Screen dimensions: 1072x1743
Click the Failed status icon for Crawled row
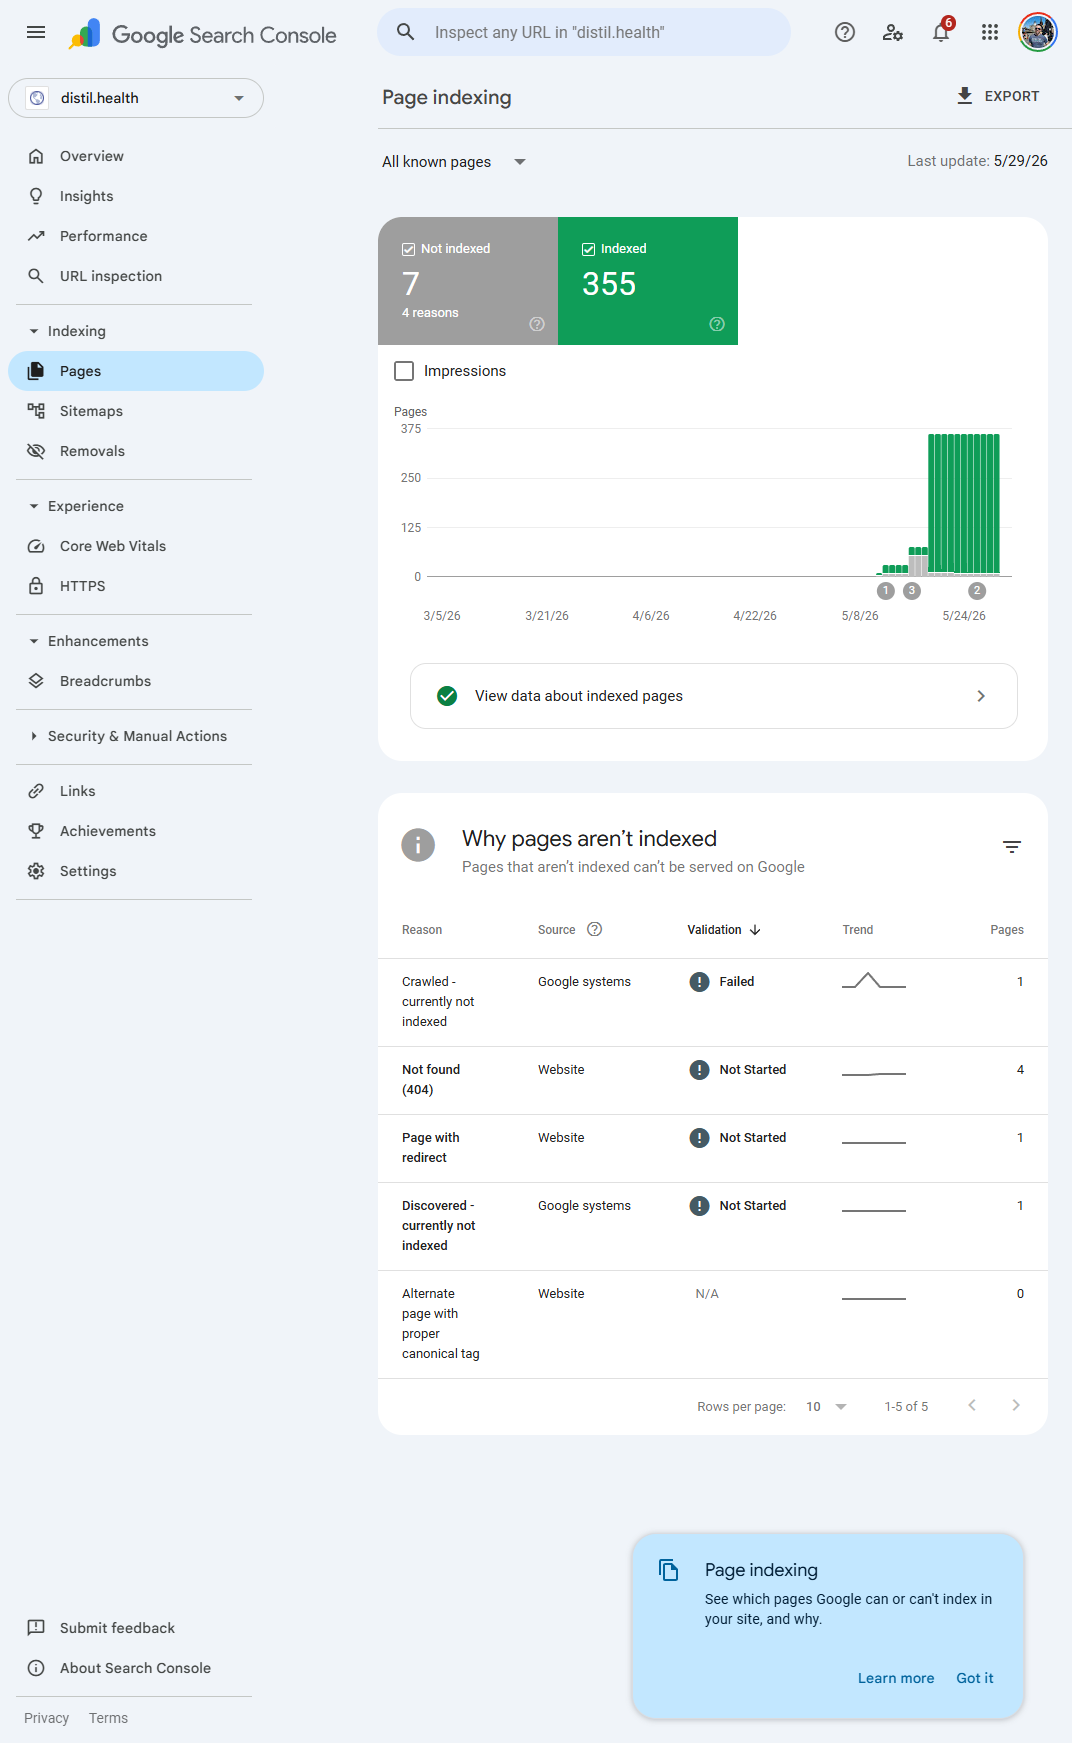(x=700, y=982)
